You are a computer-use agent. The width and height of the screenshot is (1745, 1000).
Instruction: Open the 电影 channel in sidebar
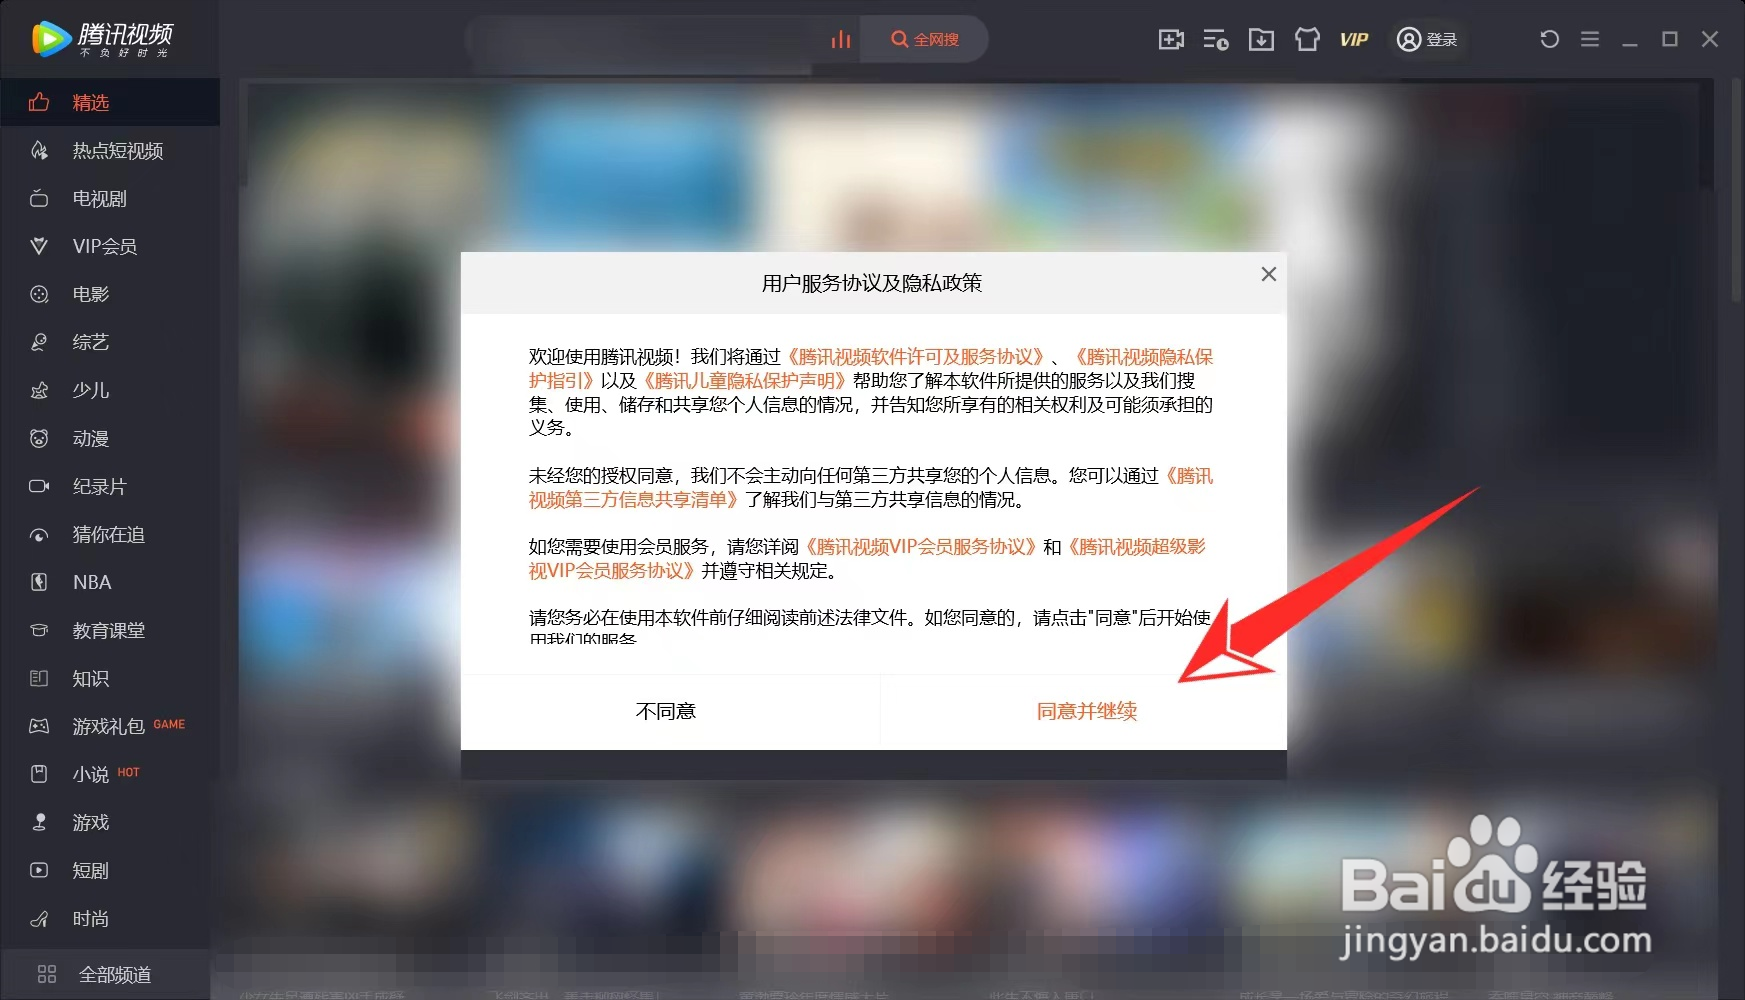[90, 294]
